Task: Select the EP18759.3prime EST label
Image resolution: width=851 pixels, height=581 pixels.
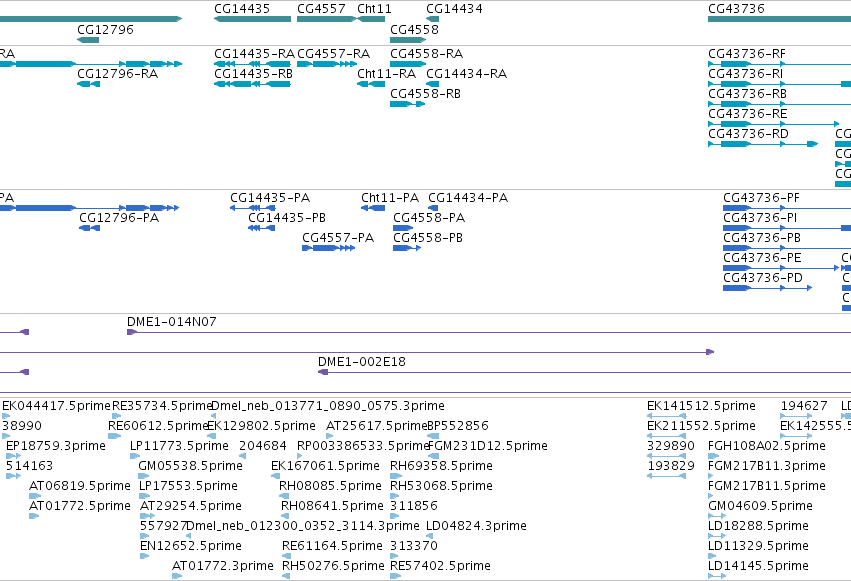Action: pyautogui.click(x=56, y=446)
